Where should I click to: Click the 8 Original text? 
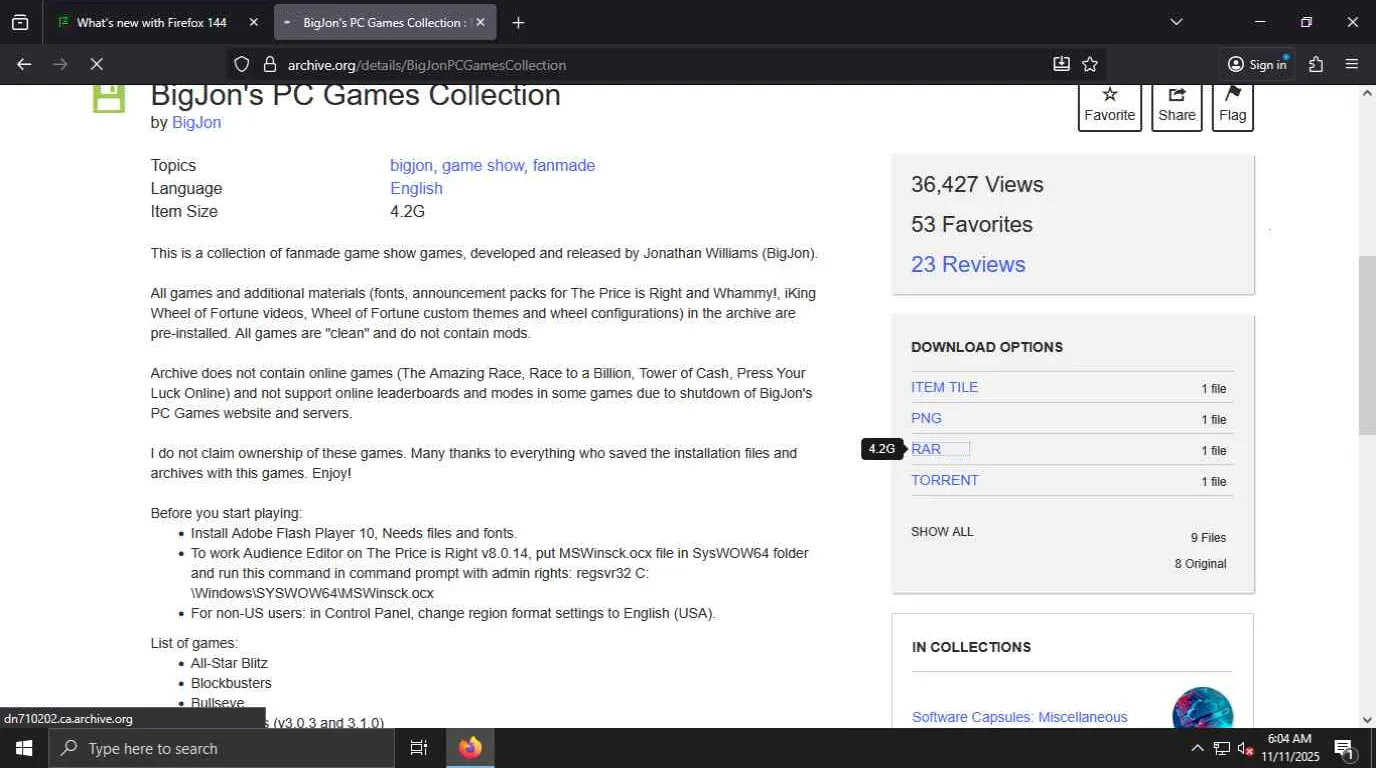point(1200,564)
